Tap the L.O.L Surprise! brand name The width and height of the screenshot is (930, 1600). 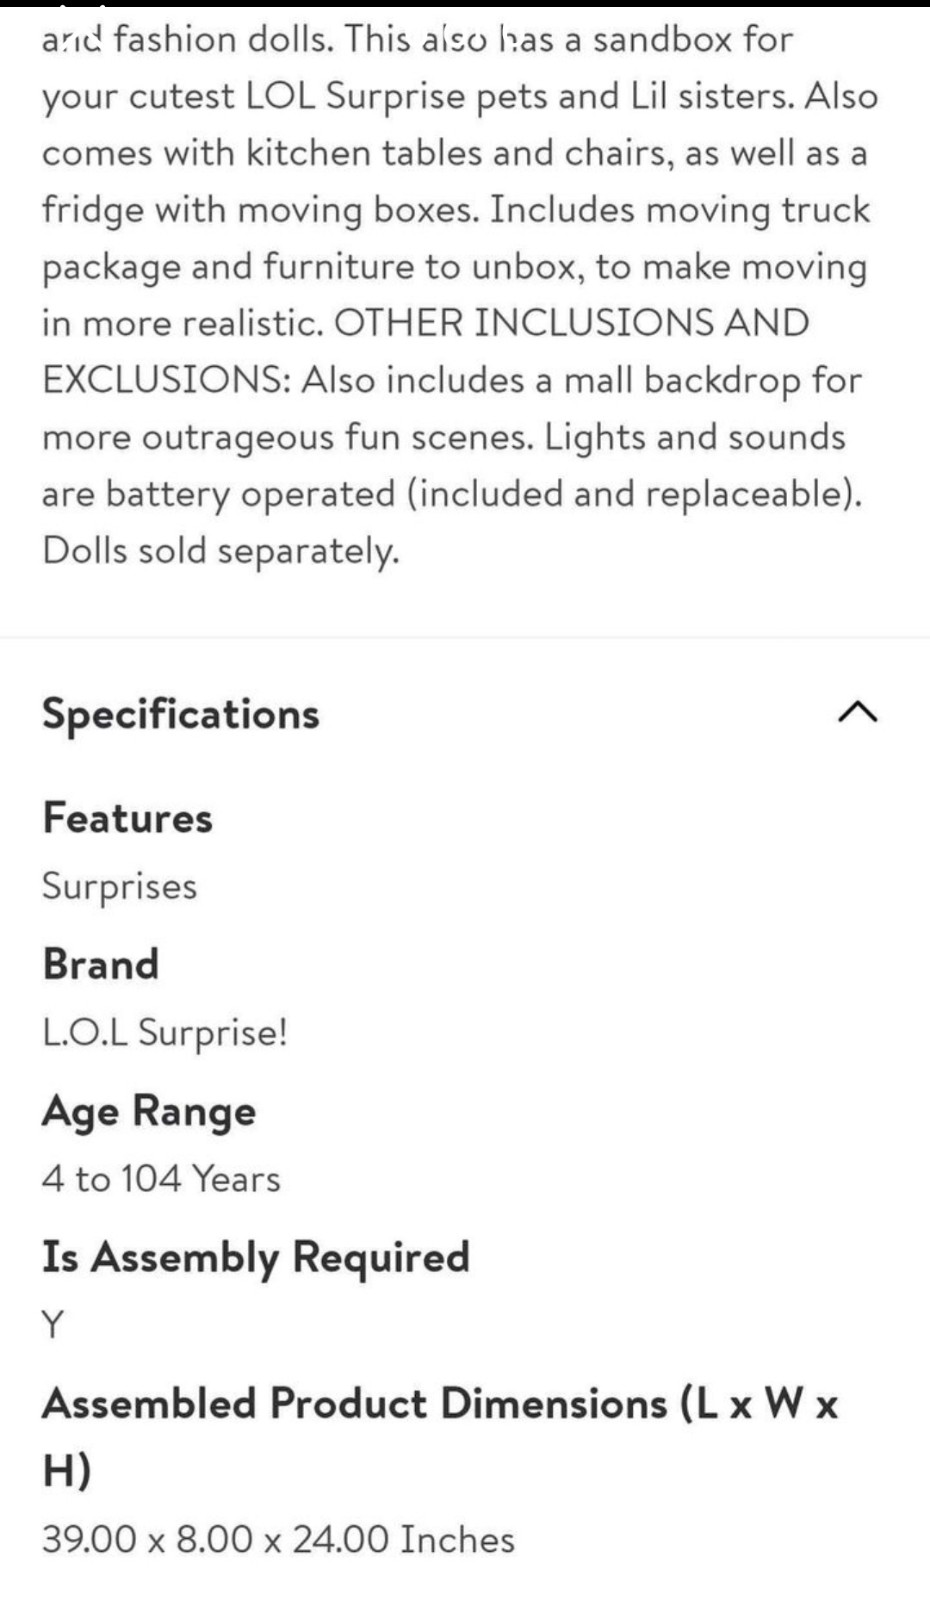tap(165, 1032)
